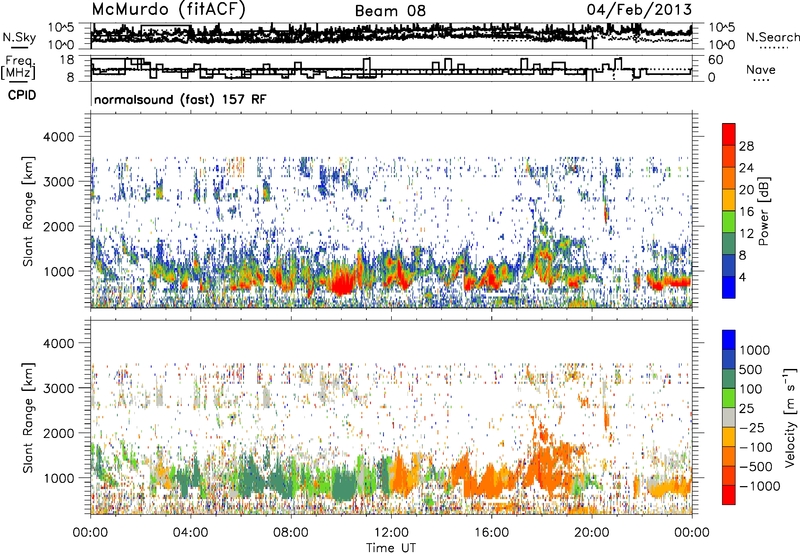This screenshot has height=554, width=800.
Task: Click the '16' power colorbar label
Action: point(746,212)
